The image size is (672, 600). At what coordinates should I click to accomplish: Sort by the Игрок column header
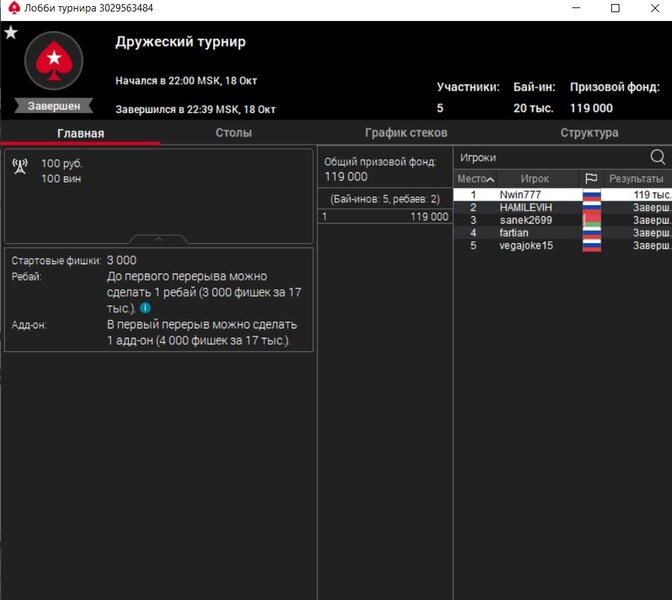535,179
